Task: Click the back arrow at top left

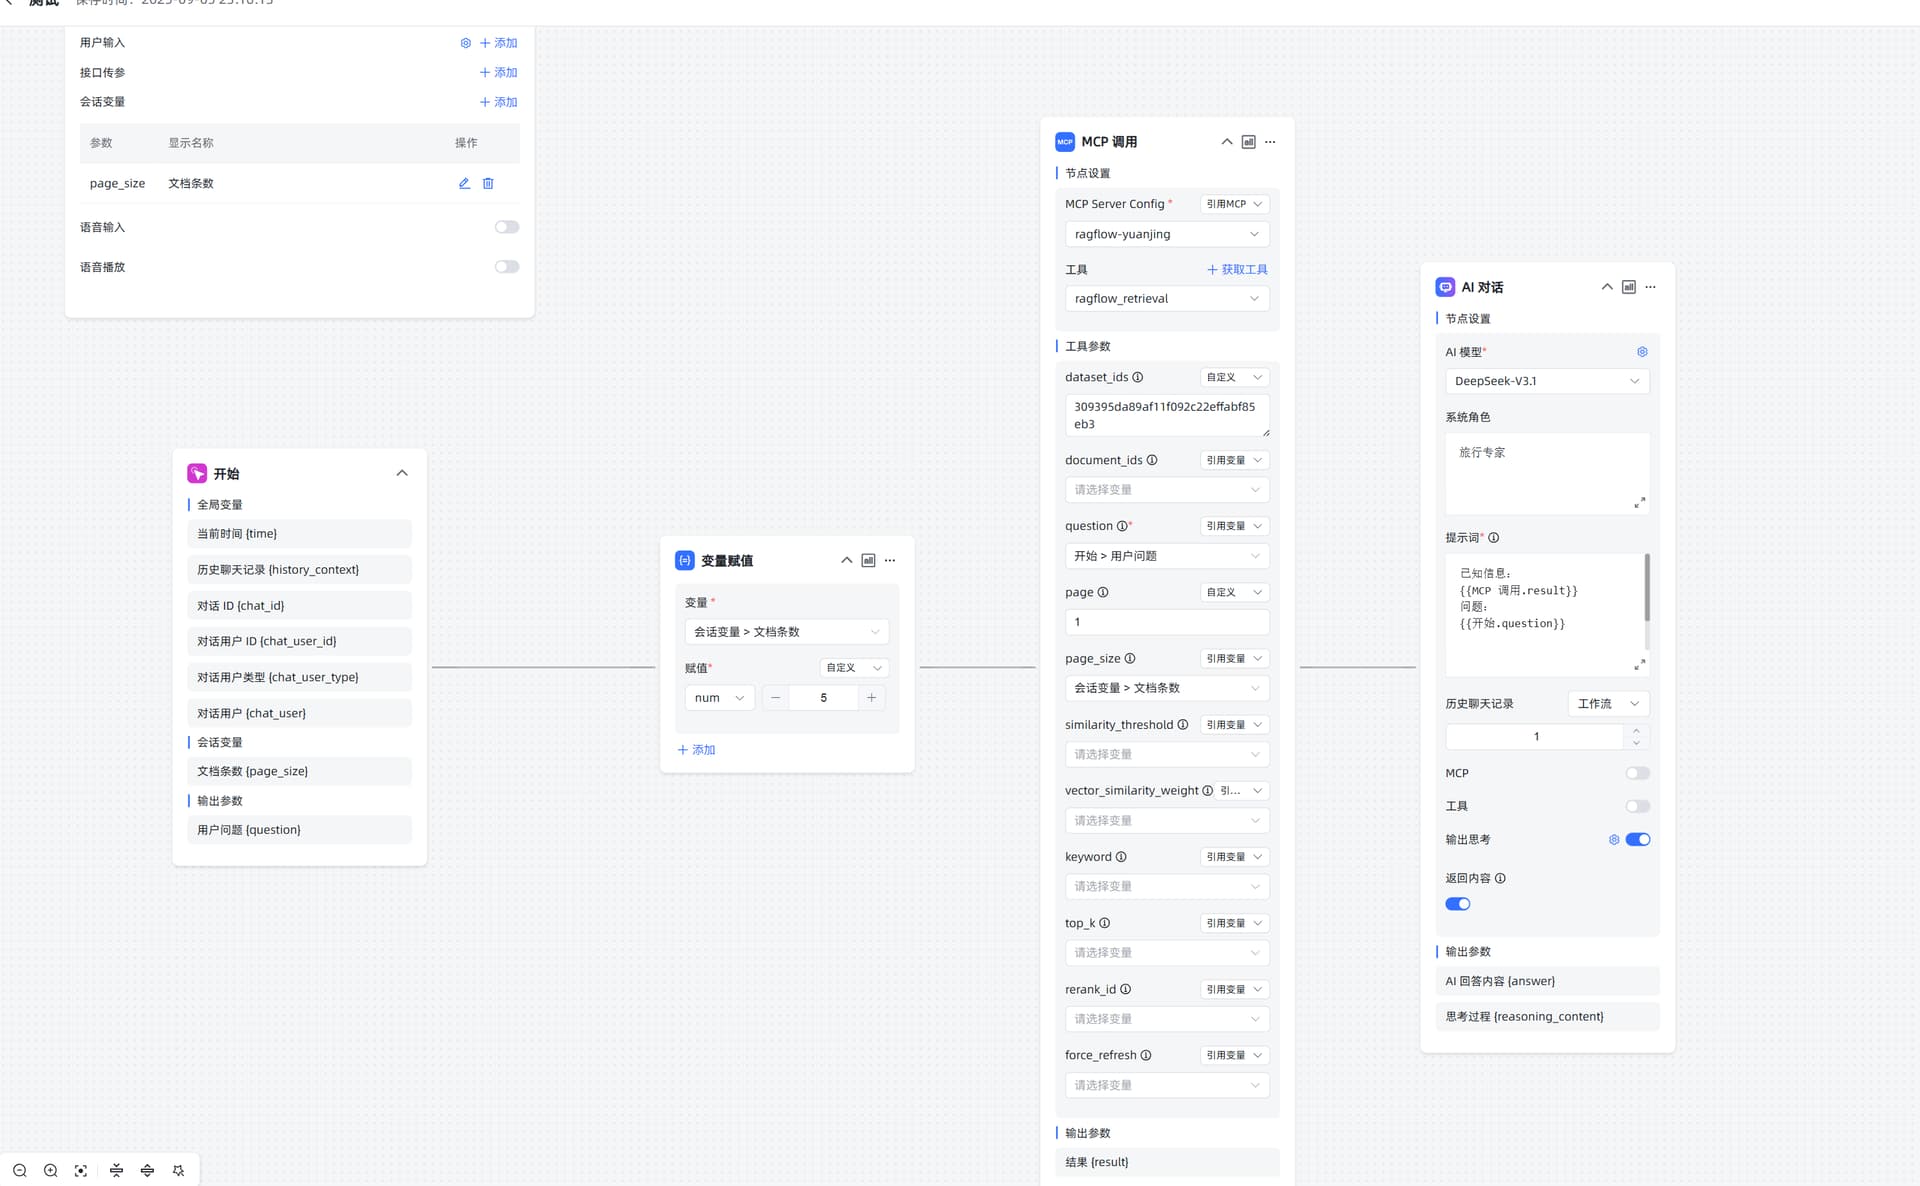Action: coord(8,4)
